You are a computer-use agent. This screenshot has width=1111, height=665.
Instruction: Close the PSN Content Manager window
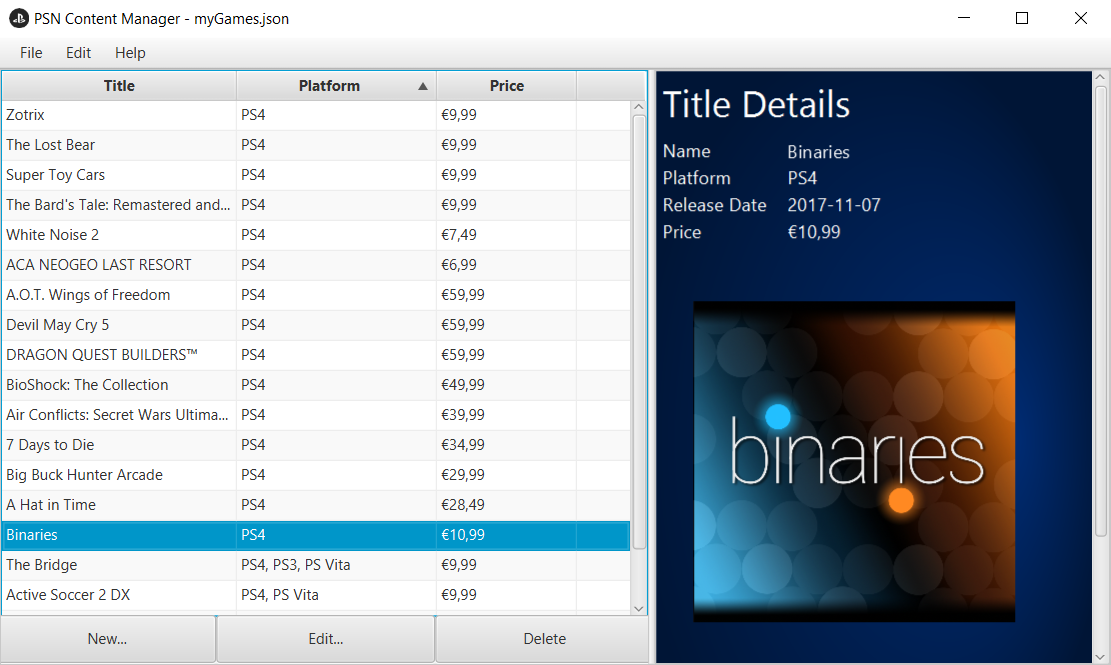coord(1081,18)
